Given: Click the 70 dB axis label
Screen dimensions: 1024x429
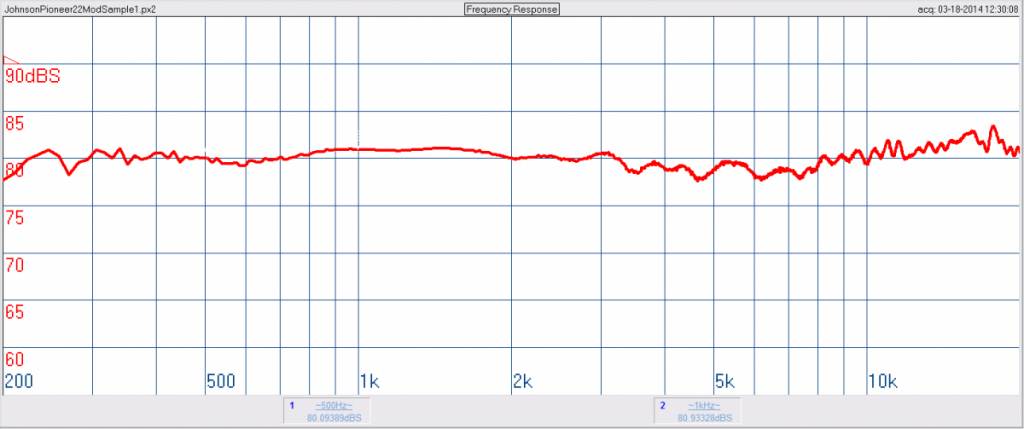Looking at the screenshot, I should point(14,265).
